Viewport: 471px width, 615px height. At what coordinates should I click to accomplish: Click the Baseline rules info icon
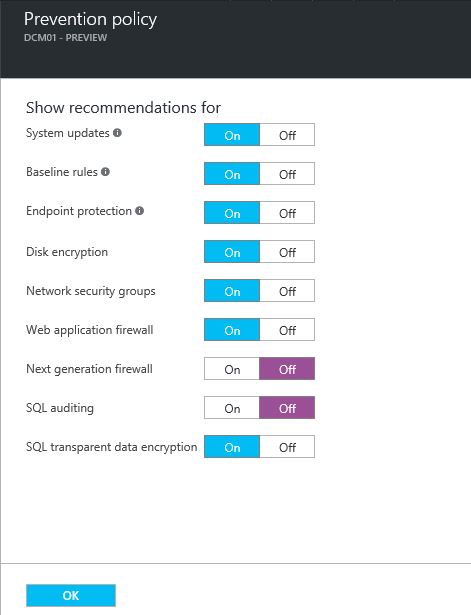pos(105,171)
